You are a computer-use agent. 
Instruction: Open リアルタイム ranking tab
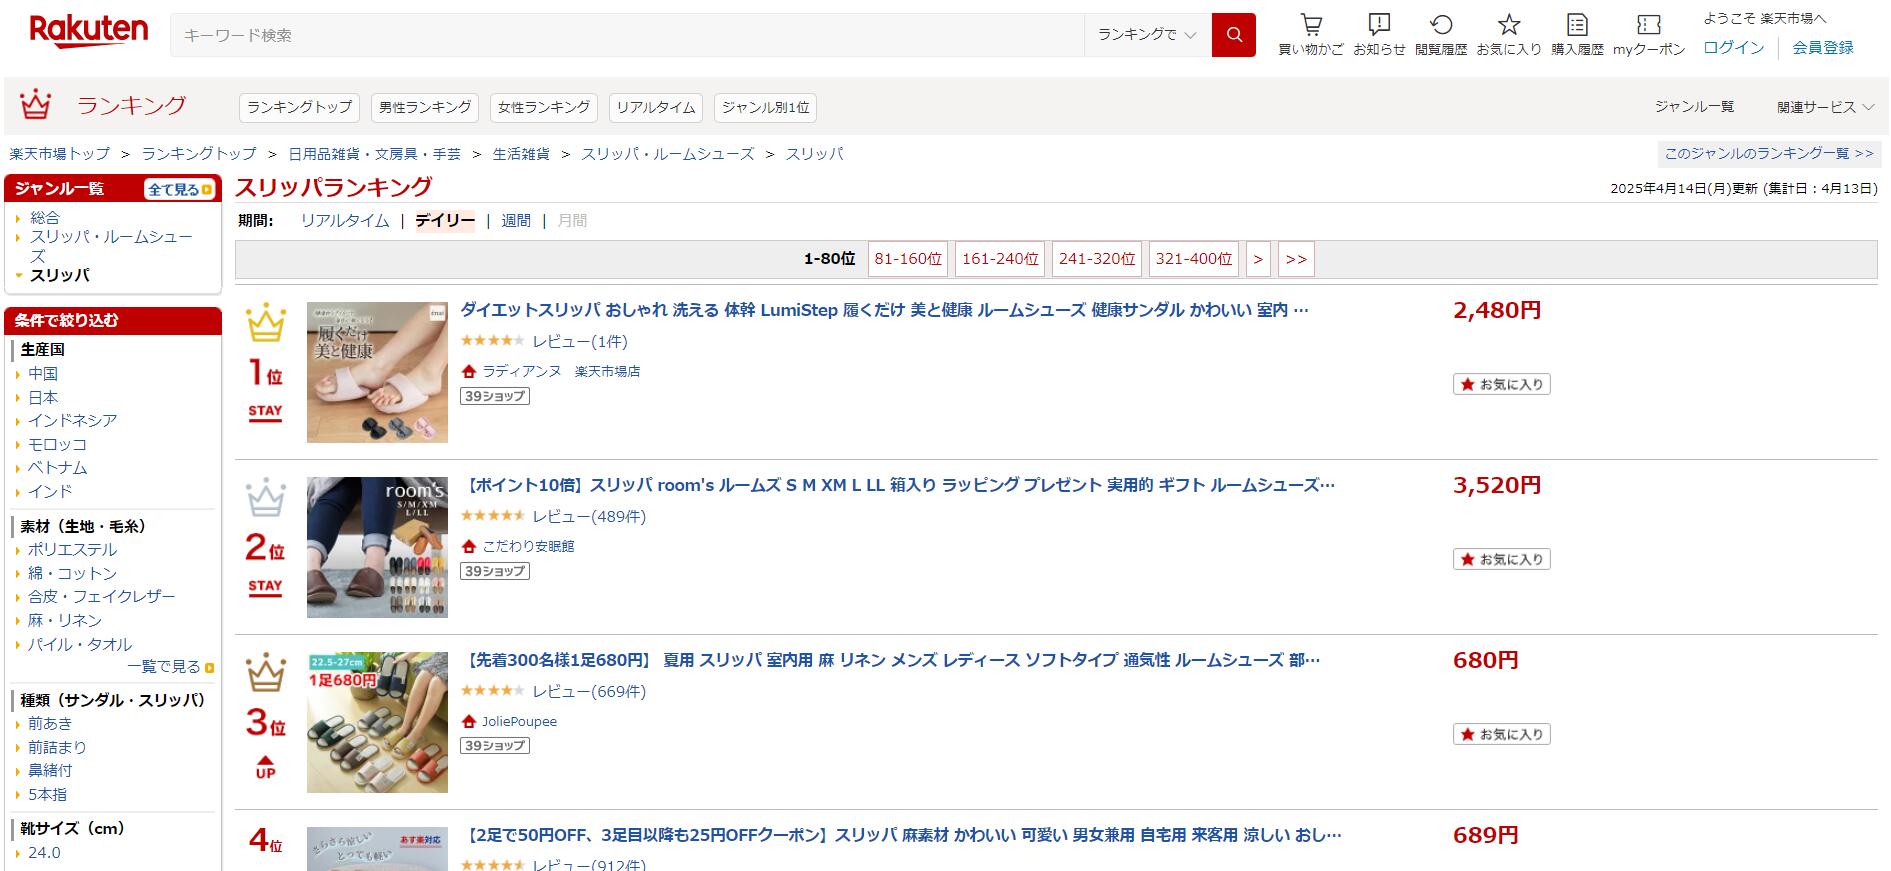pyautogui.click(x=656, y=107)
